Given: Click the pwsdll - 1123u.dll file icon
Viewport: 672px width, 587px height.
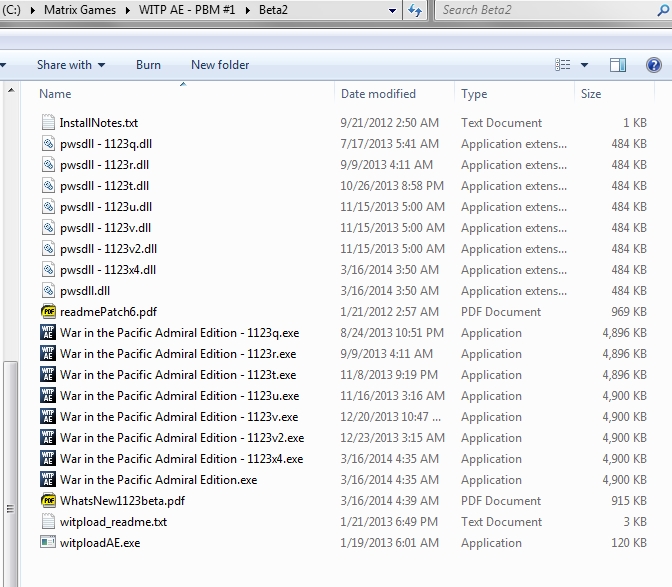Looking at the screenshot, I should coord(48,207).
